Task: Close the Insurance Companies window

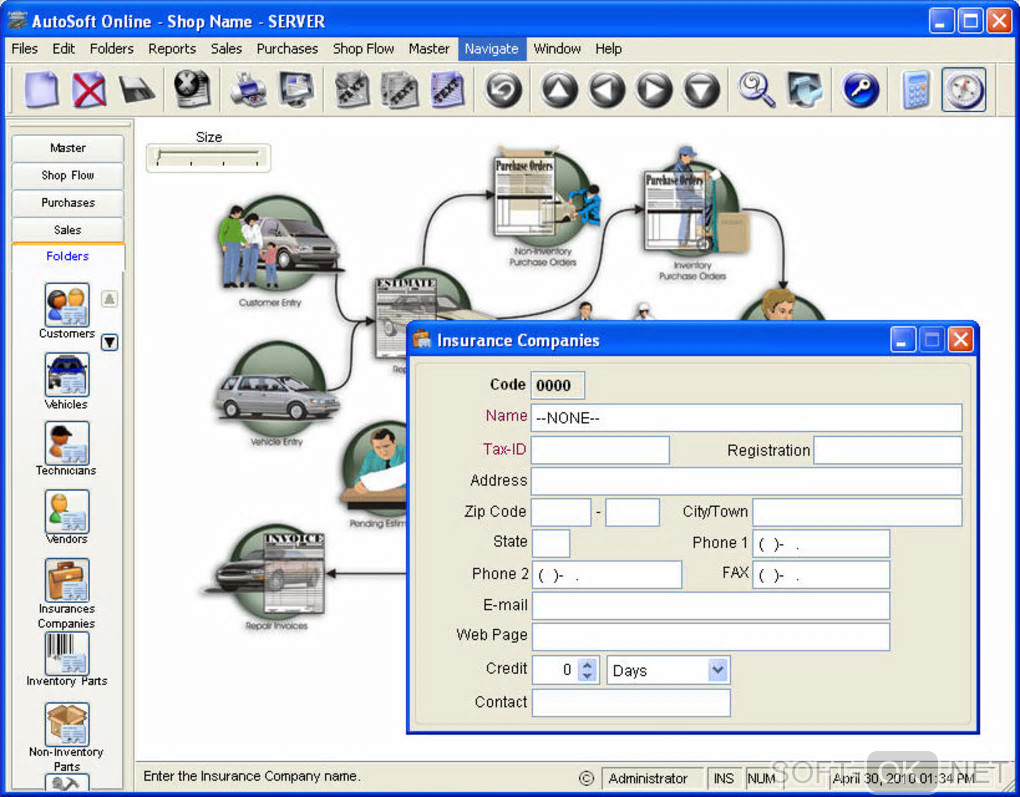Action: point(960,340)
